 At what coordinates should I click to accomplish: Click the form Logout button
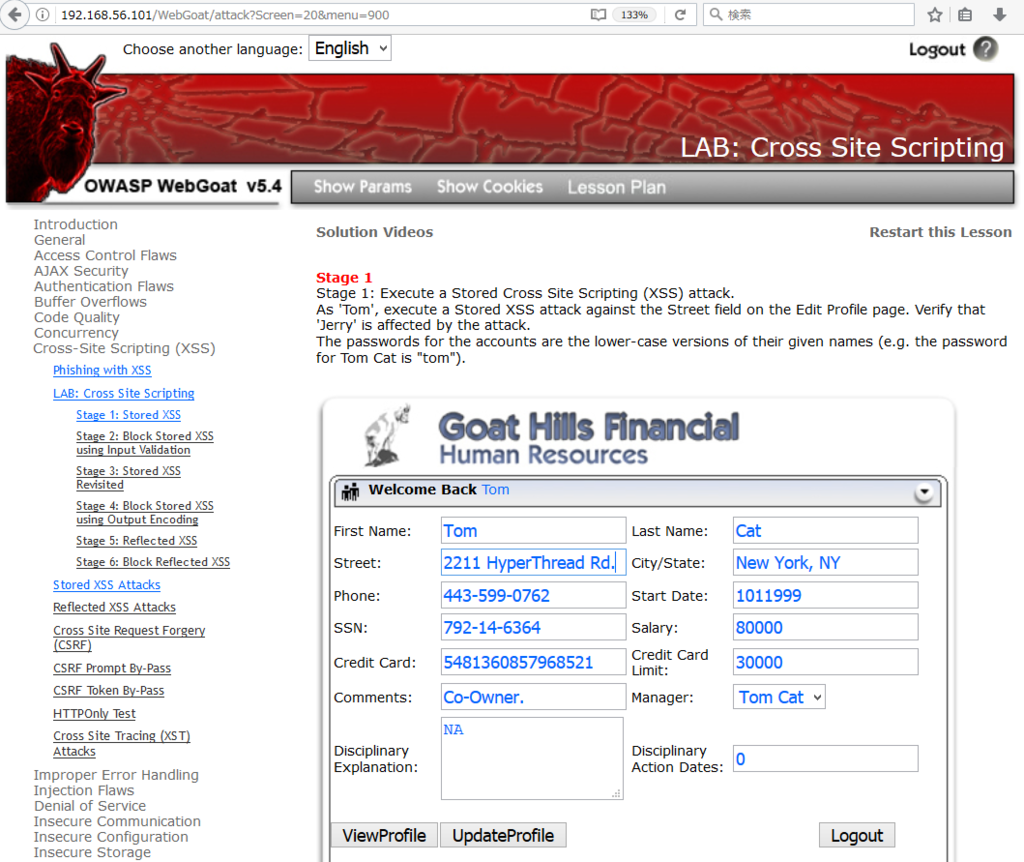pyautogui.click(x=857, y=835)
